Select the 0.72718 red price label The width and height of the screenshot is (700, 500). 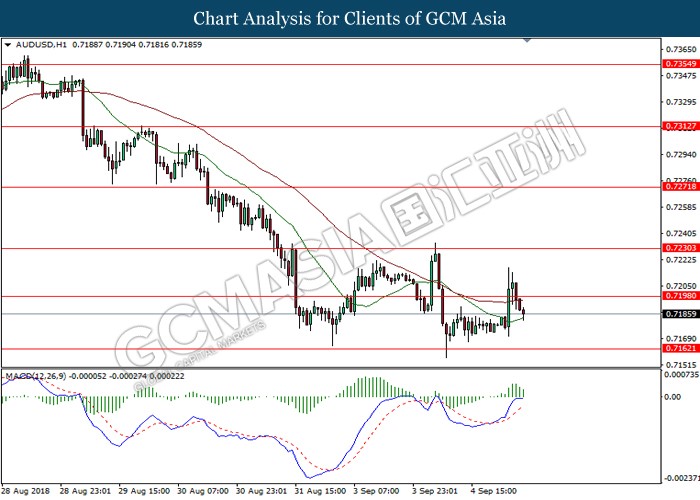click(x=680, y=187)
